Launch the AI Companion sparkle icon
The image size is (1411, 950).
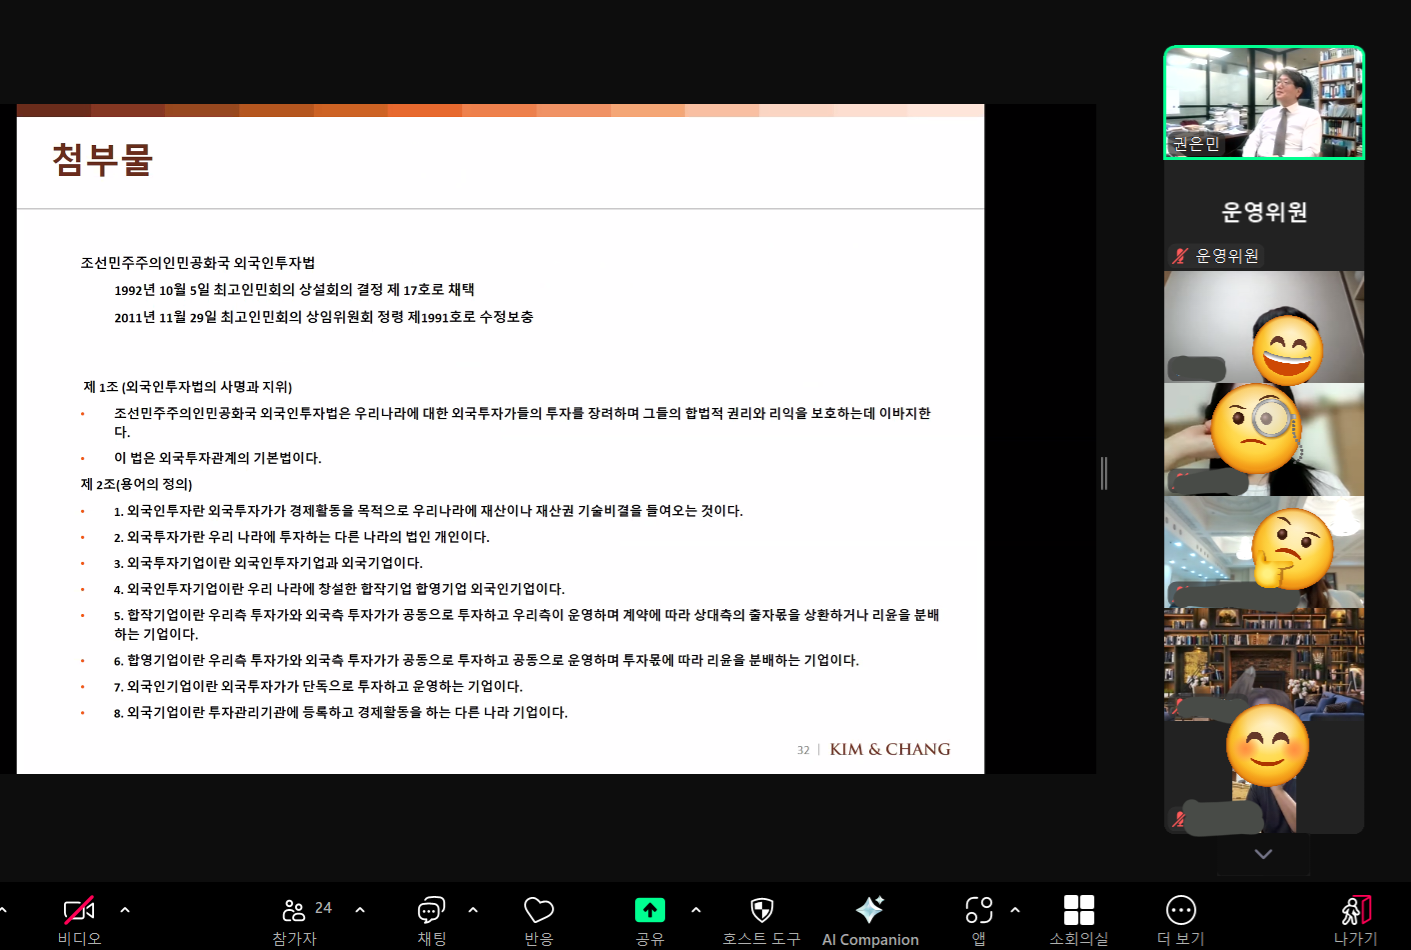coord(870,909)
